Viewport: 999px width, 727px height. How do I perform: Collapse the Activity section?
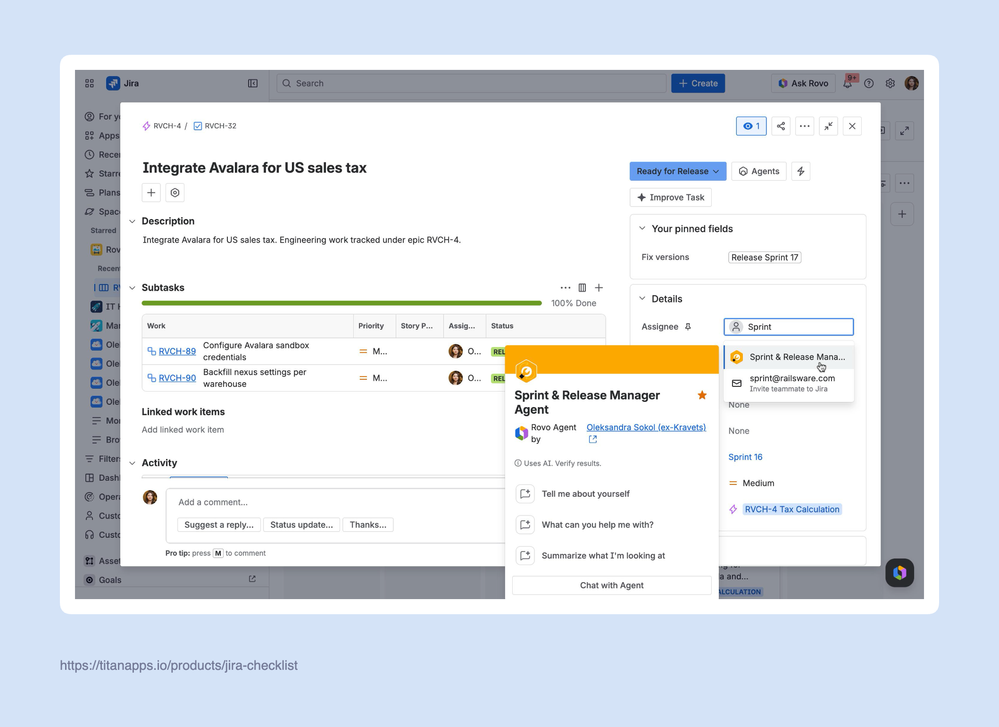point(133,463)
